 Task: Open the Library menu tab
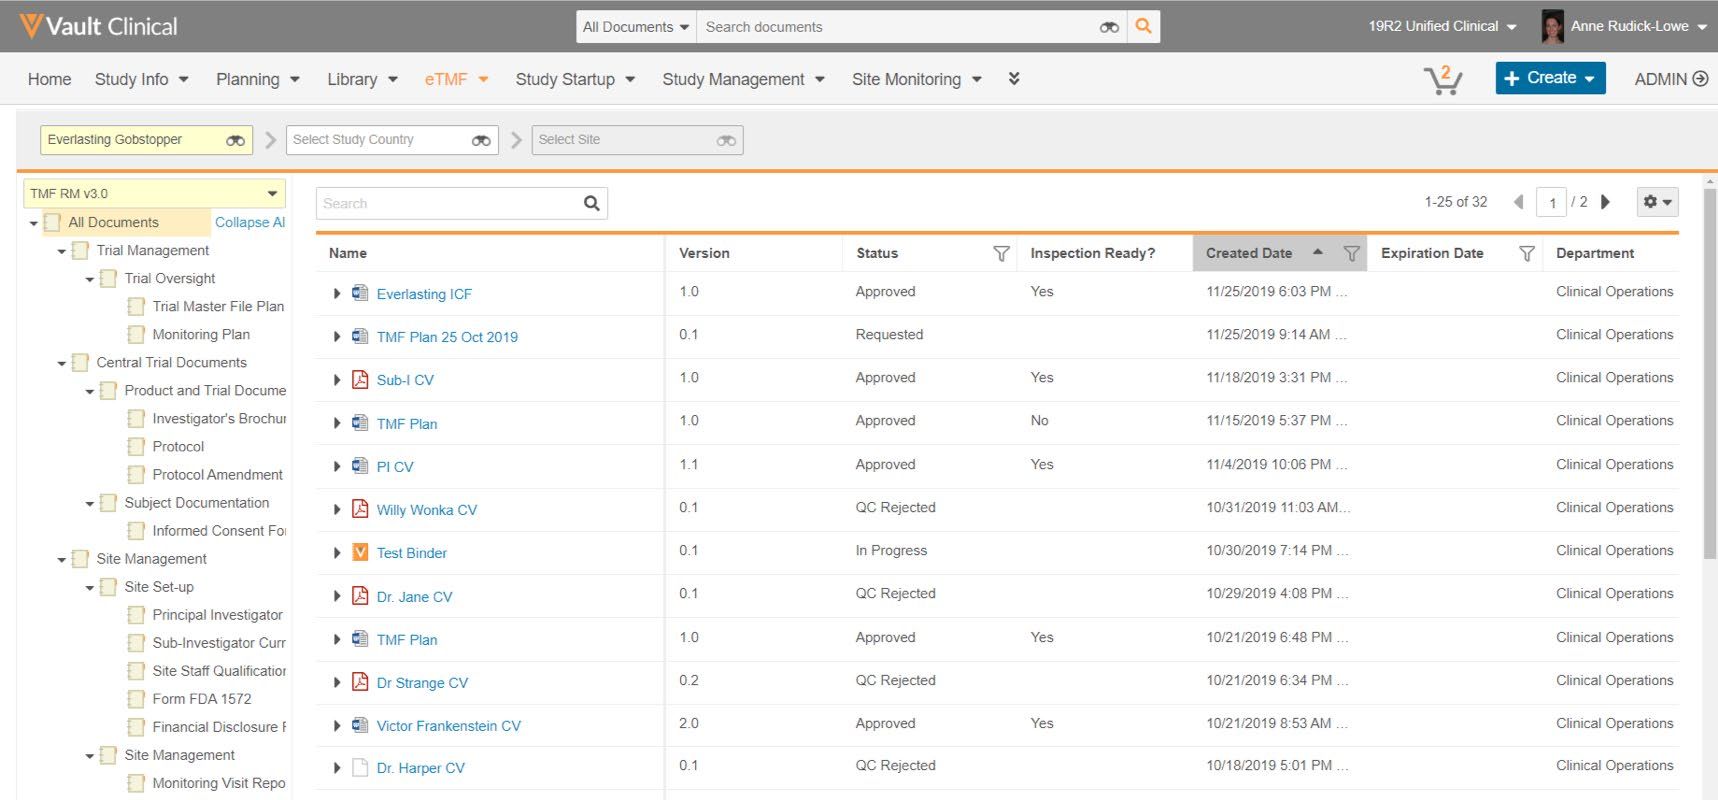click(362, 79)
